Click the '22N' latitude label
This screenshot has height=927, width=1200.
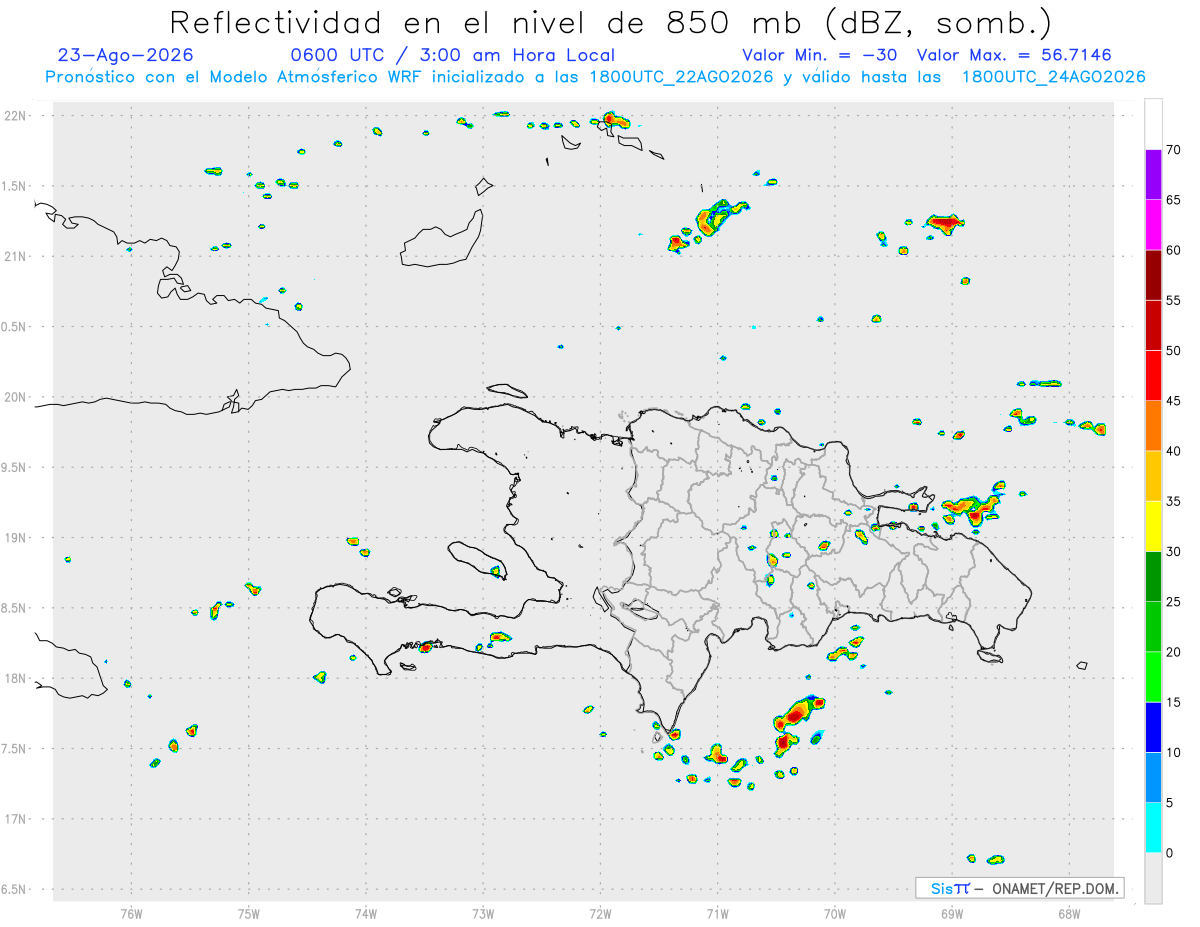[15, 116]
